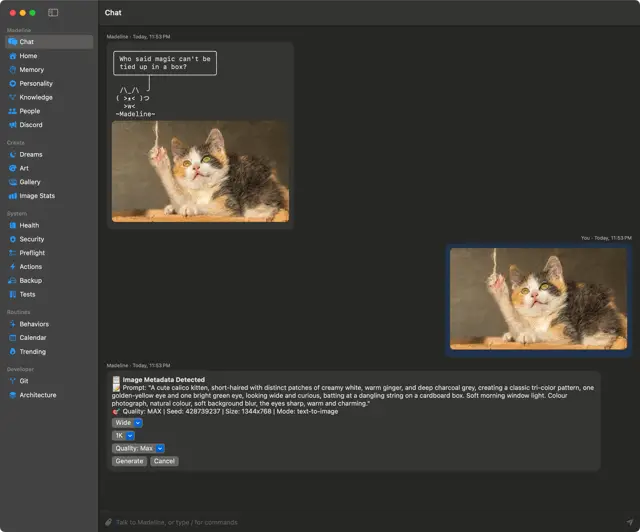Click the Calendar icon in Routines
This screenshot has width=640, height=532.
(x=13, y=338)
